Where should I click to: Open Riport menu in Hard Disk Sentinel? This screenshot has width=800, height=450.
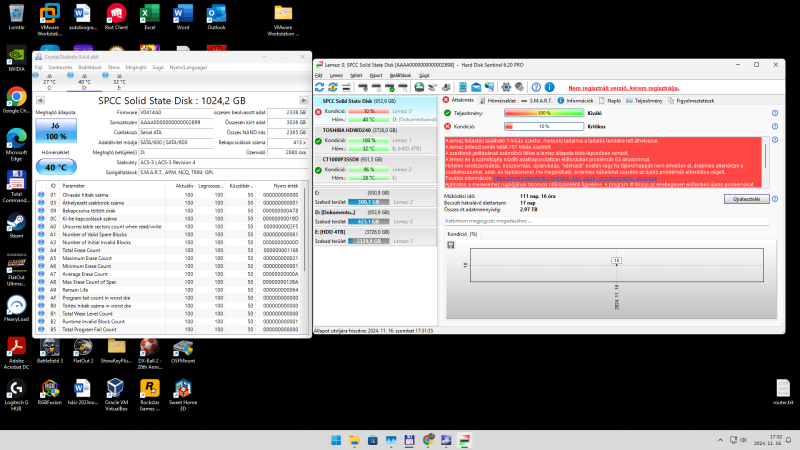pos(376,76)
